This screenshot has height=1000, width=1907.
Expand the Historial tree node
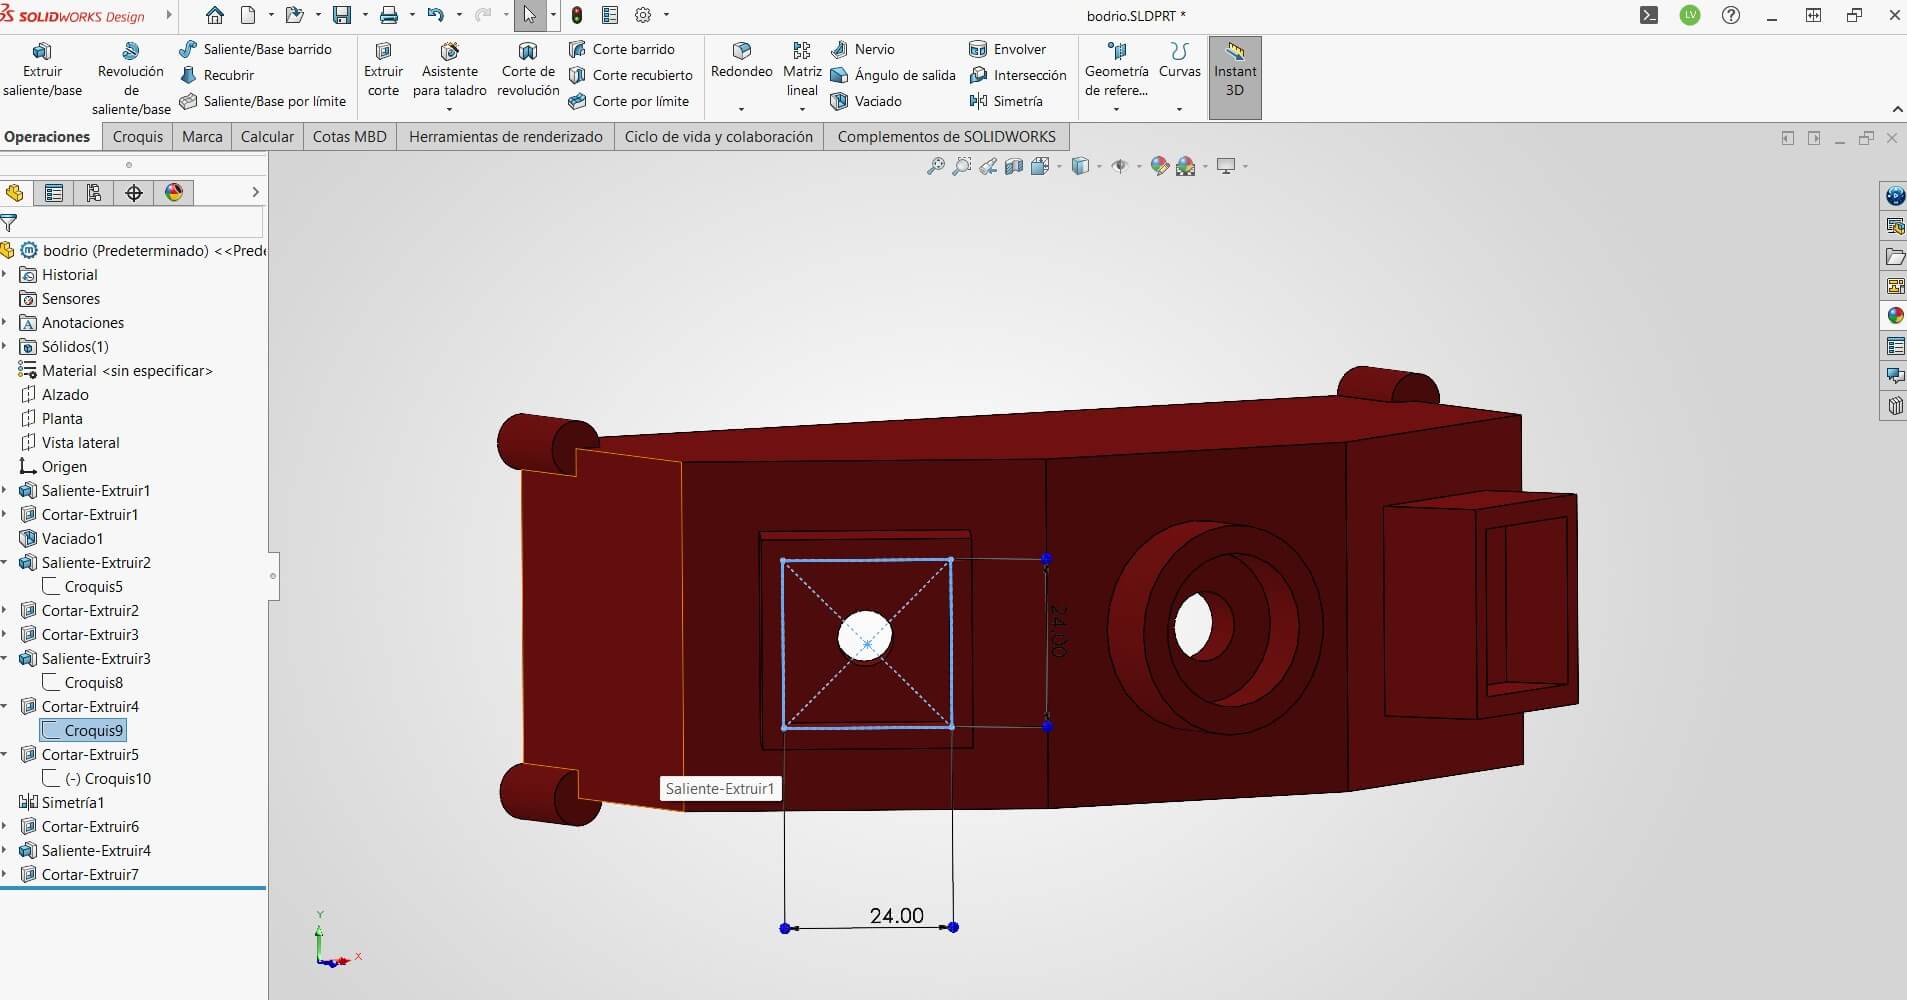point(5,275)
